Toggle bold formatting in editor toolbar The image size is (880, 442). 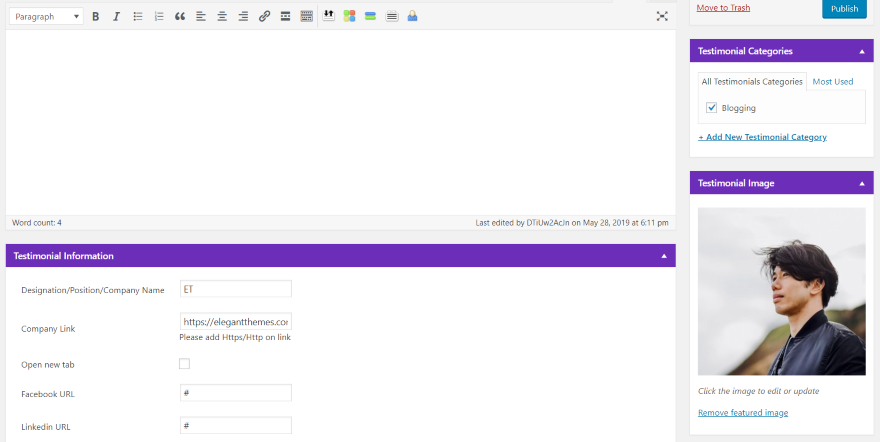click(95, 16)
